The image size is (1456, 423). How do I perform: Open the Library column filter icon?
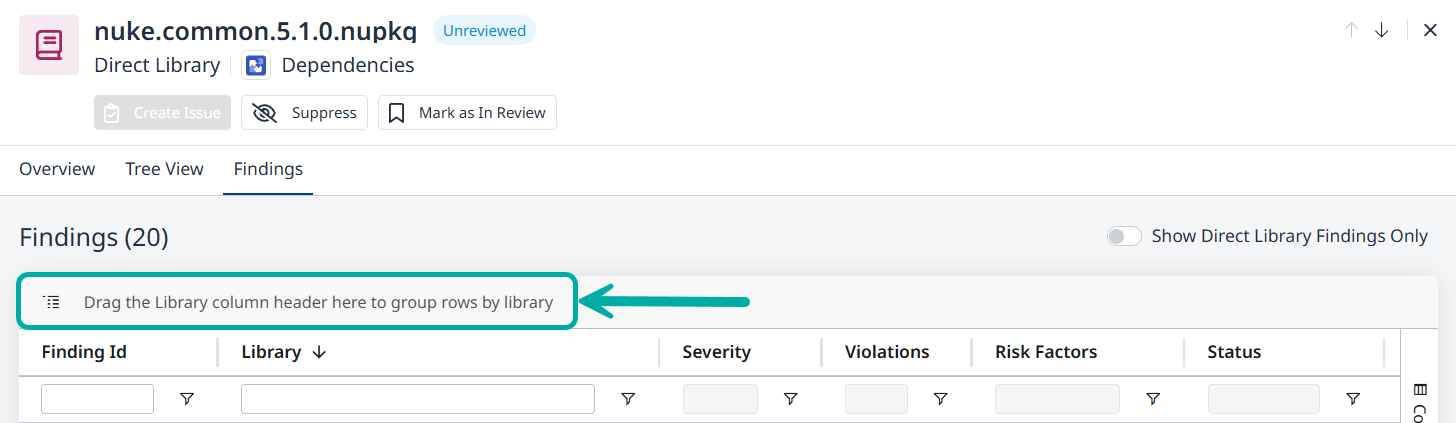click(x=628, y=399)
